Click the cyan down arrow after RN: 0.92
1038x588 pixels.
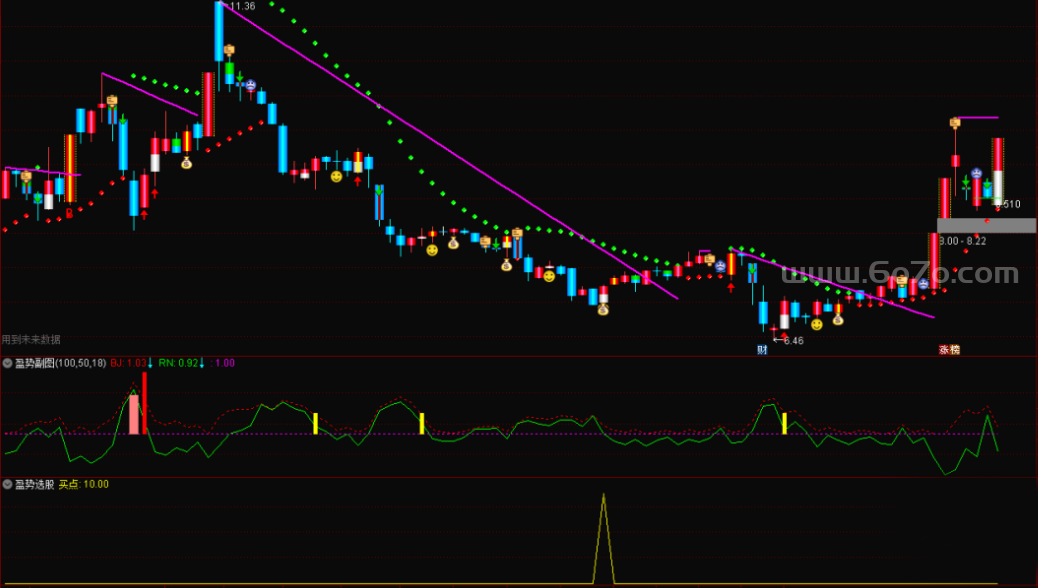click(x=202, y=363)
